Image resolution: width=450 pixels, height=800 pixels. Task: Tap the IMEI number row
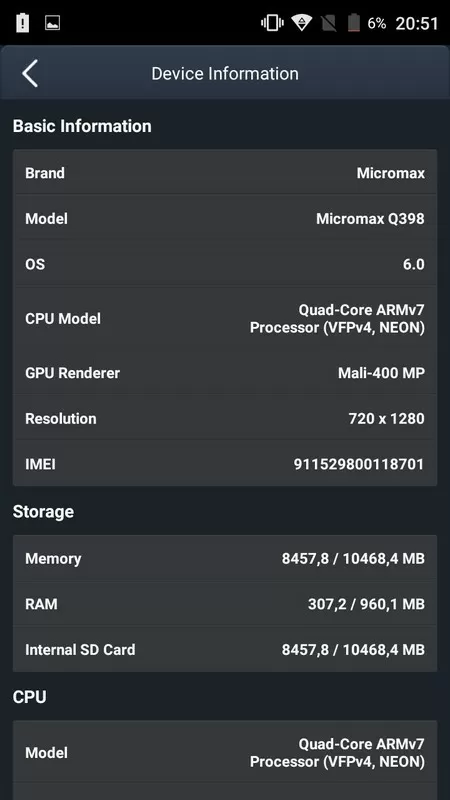click(225, 464)
